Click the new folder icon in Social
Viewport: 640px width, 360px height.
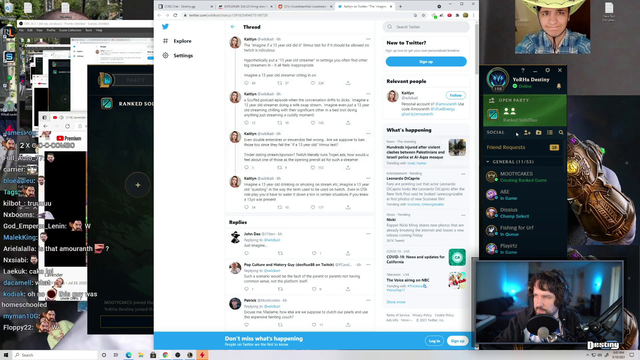pyautogui.click(x=539, y=133)
